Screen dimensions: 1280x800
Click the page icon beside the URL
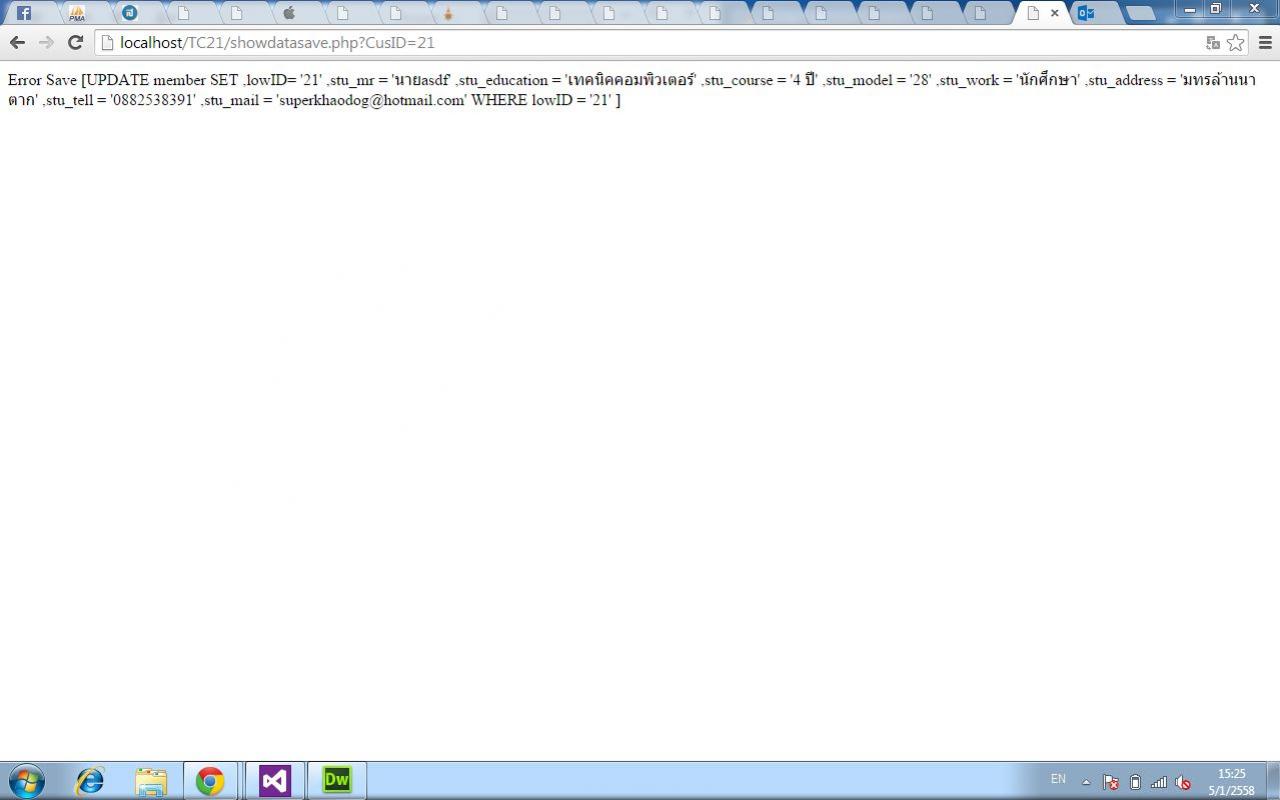108,42
